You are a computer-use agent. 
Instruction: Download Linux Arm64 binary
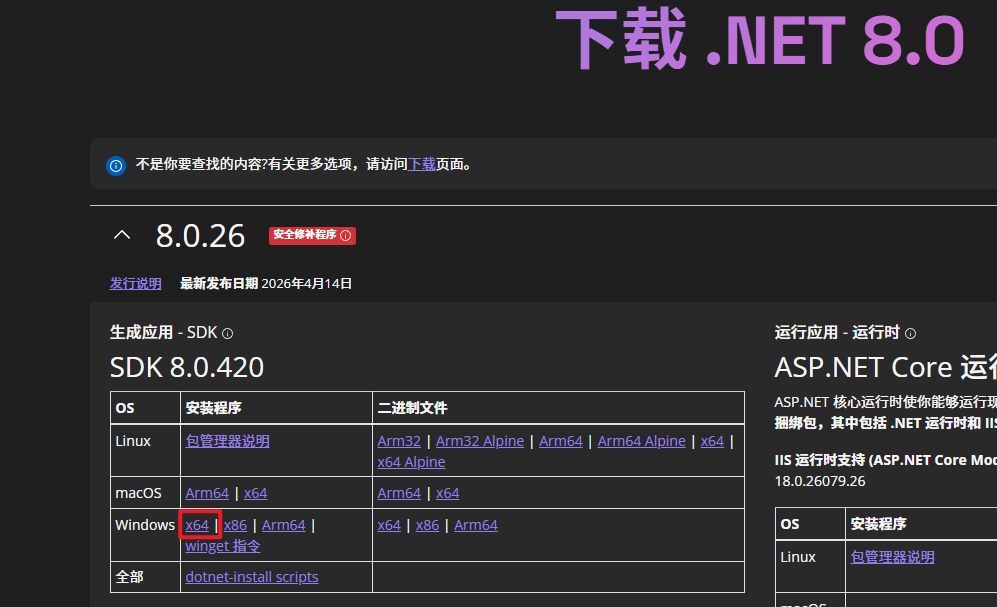(561, 441)
